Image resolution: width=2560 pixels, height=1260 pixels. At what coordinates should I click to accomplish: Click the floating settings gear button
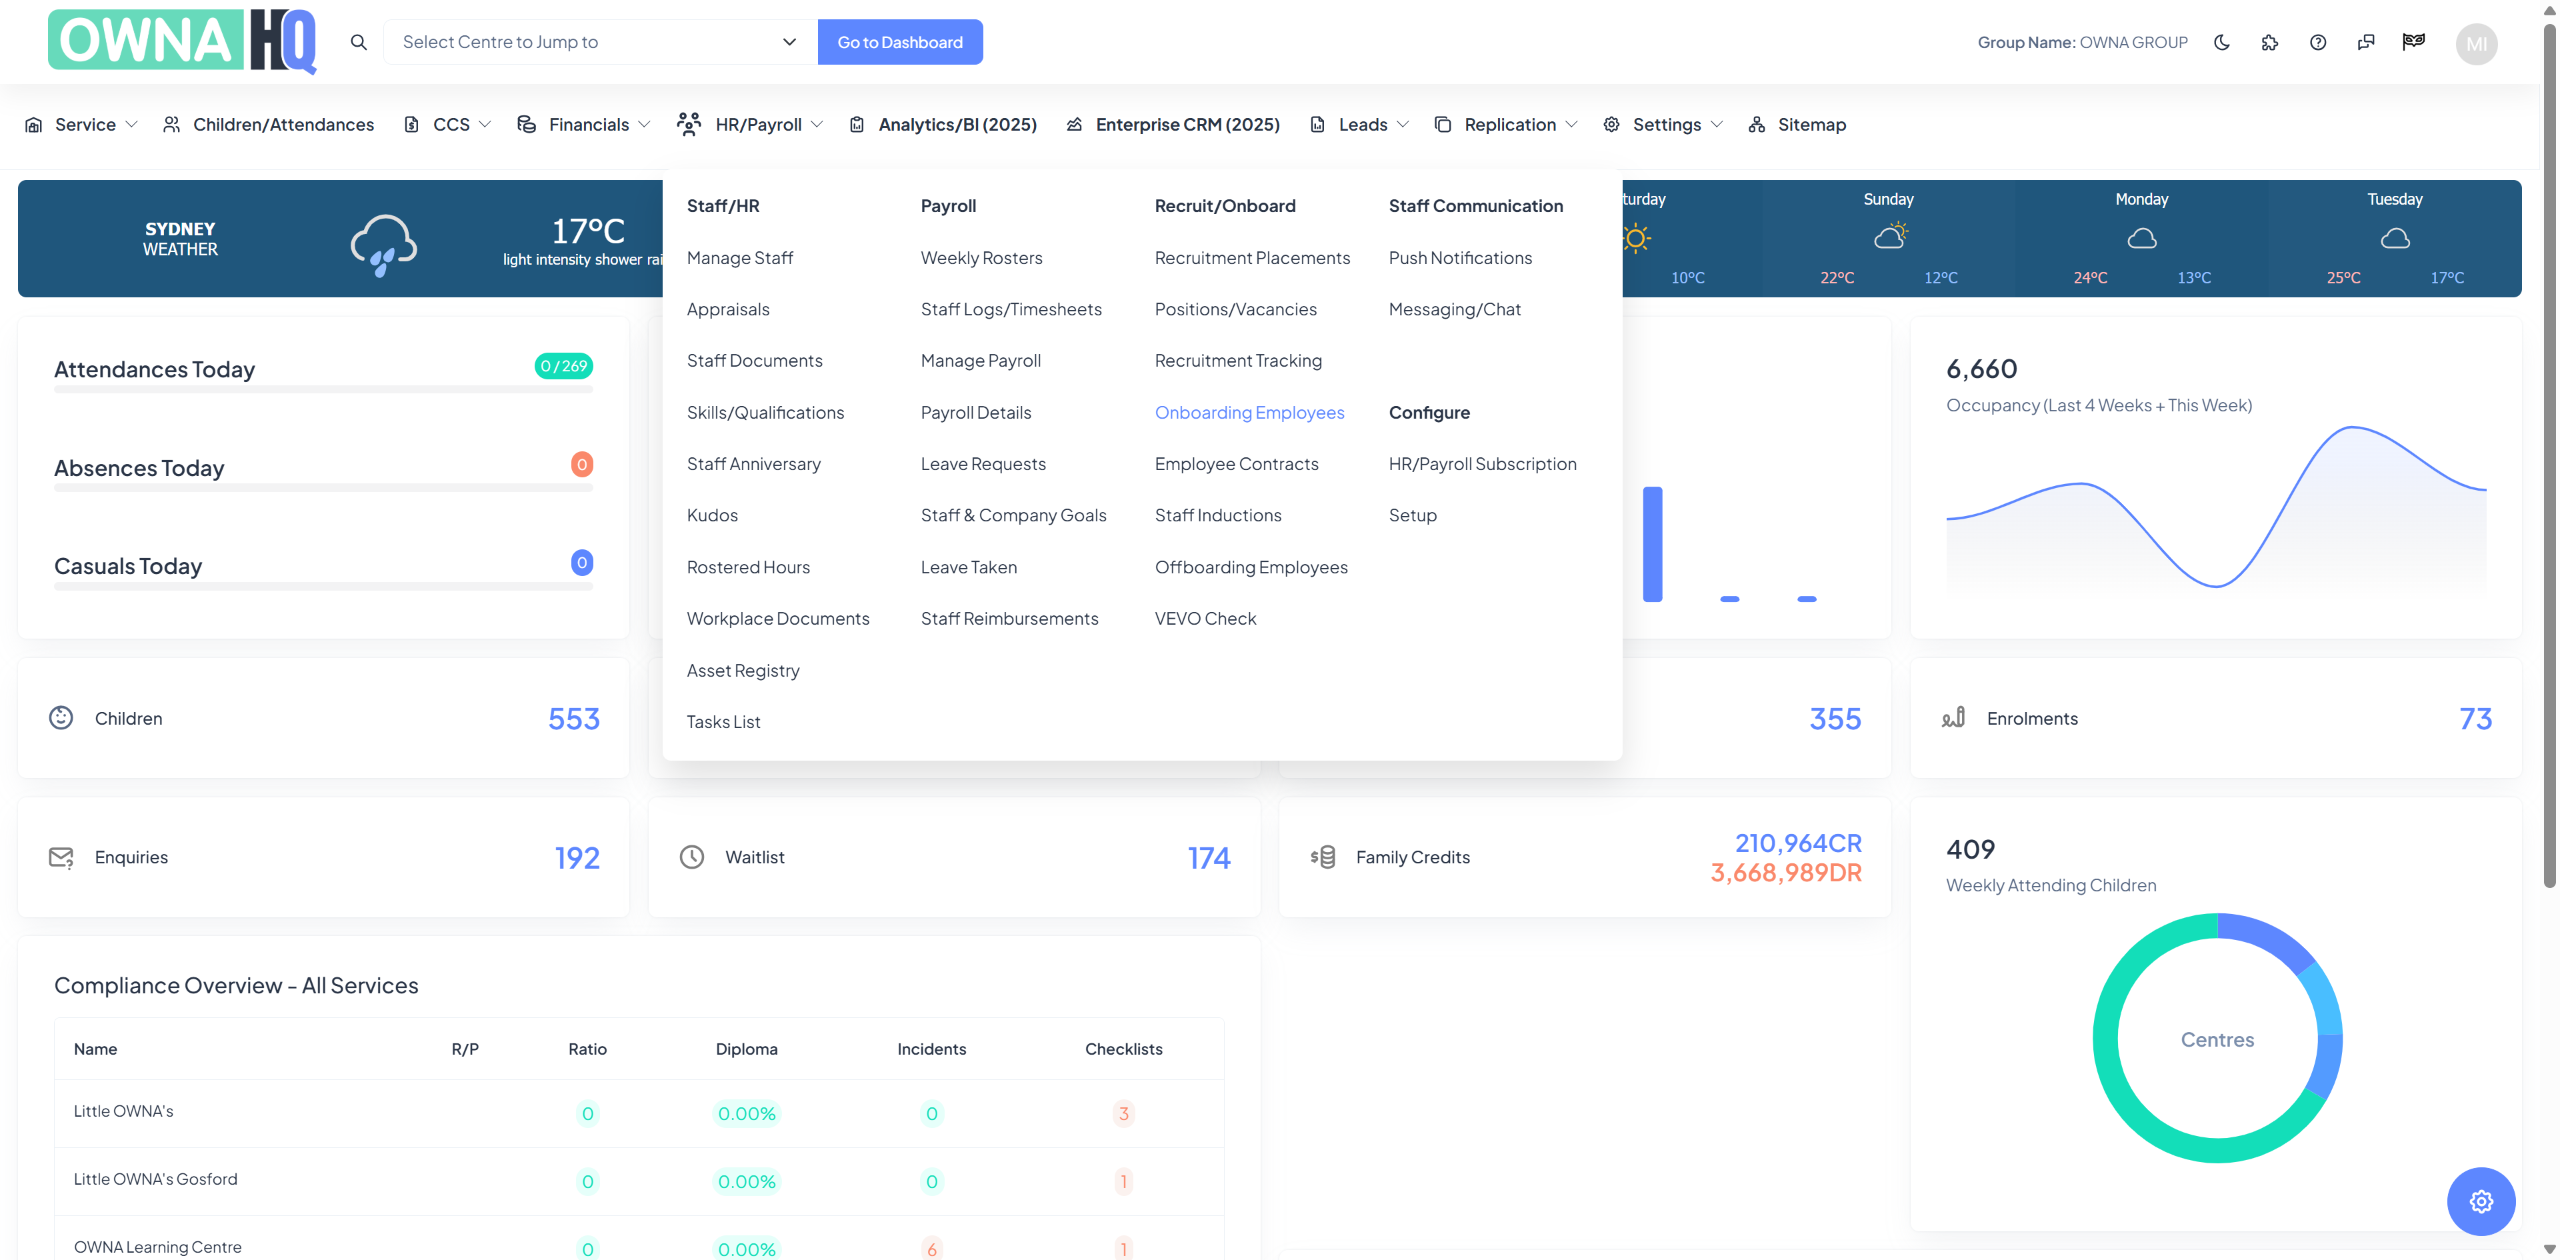pos(2481,1201)
